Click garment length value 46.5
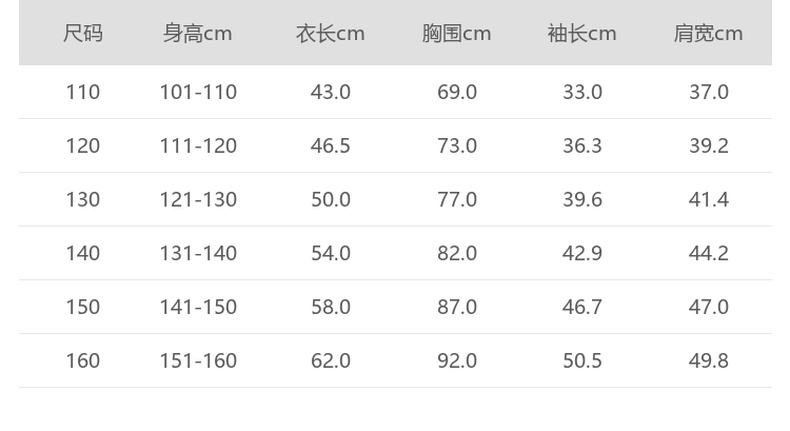 330,146
